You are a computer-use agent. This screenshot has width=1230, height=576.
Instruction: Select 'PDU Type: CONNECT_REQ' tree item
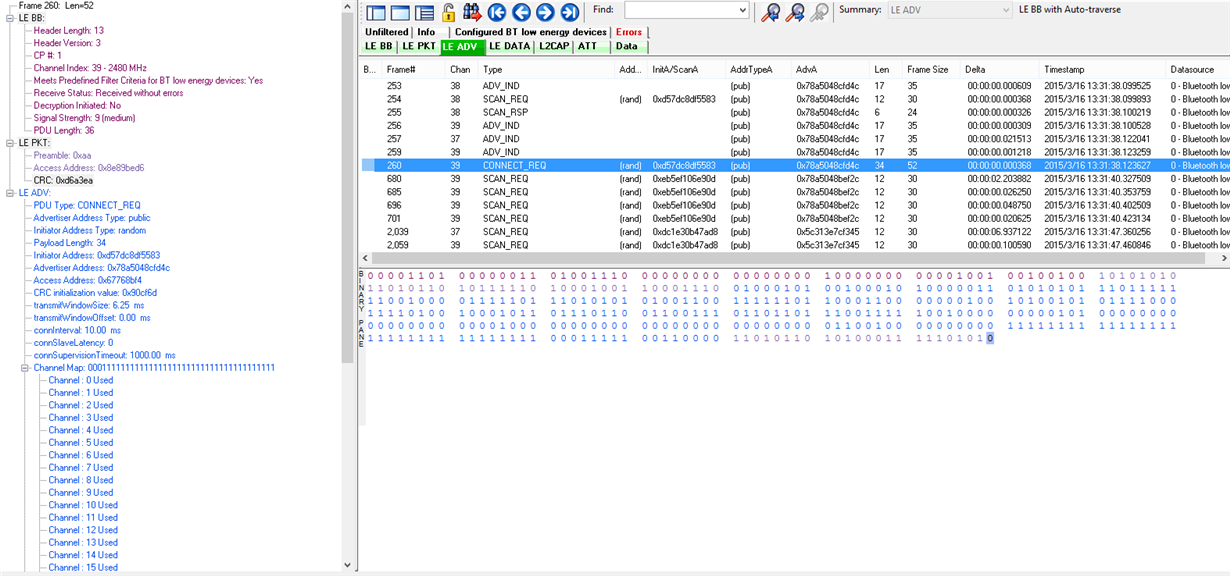(x=87, y=205)
